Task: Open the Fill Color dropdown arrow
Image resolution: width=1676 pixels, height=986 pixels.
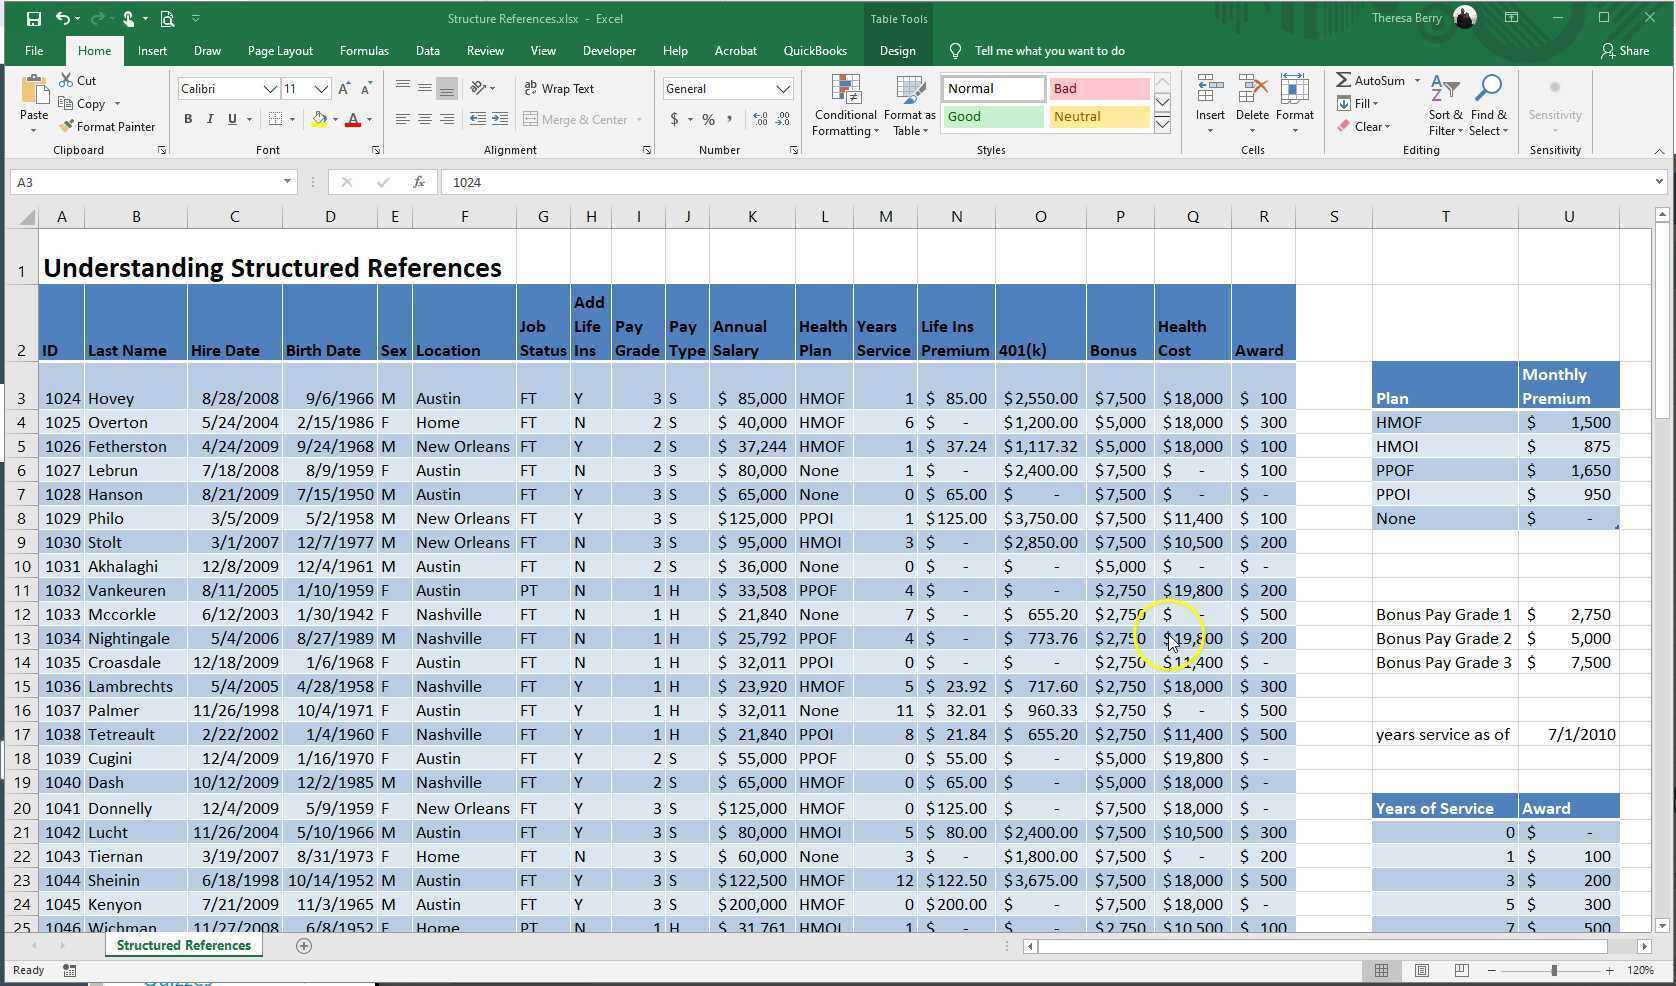Action: tap(336, 119)
